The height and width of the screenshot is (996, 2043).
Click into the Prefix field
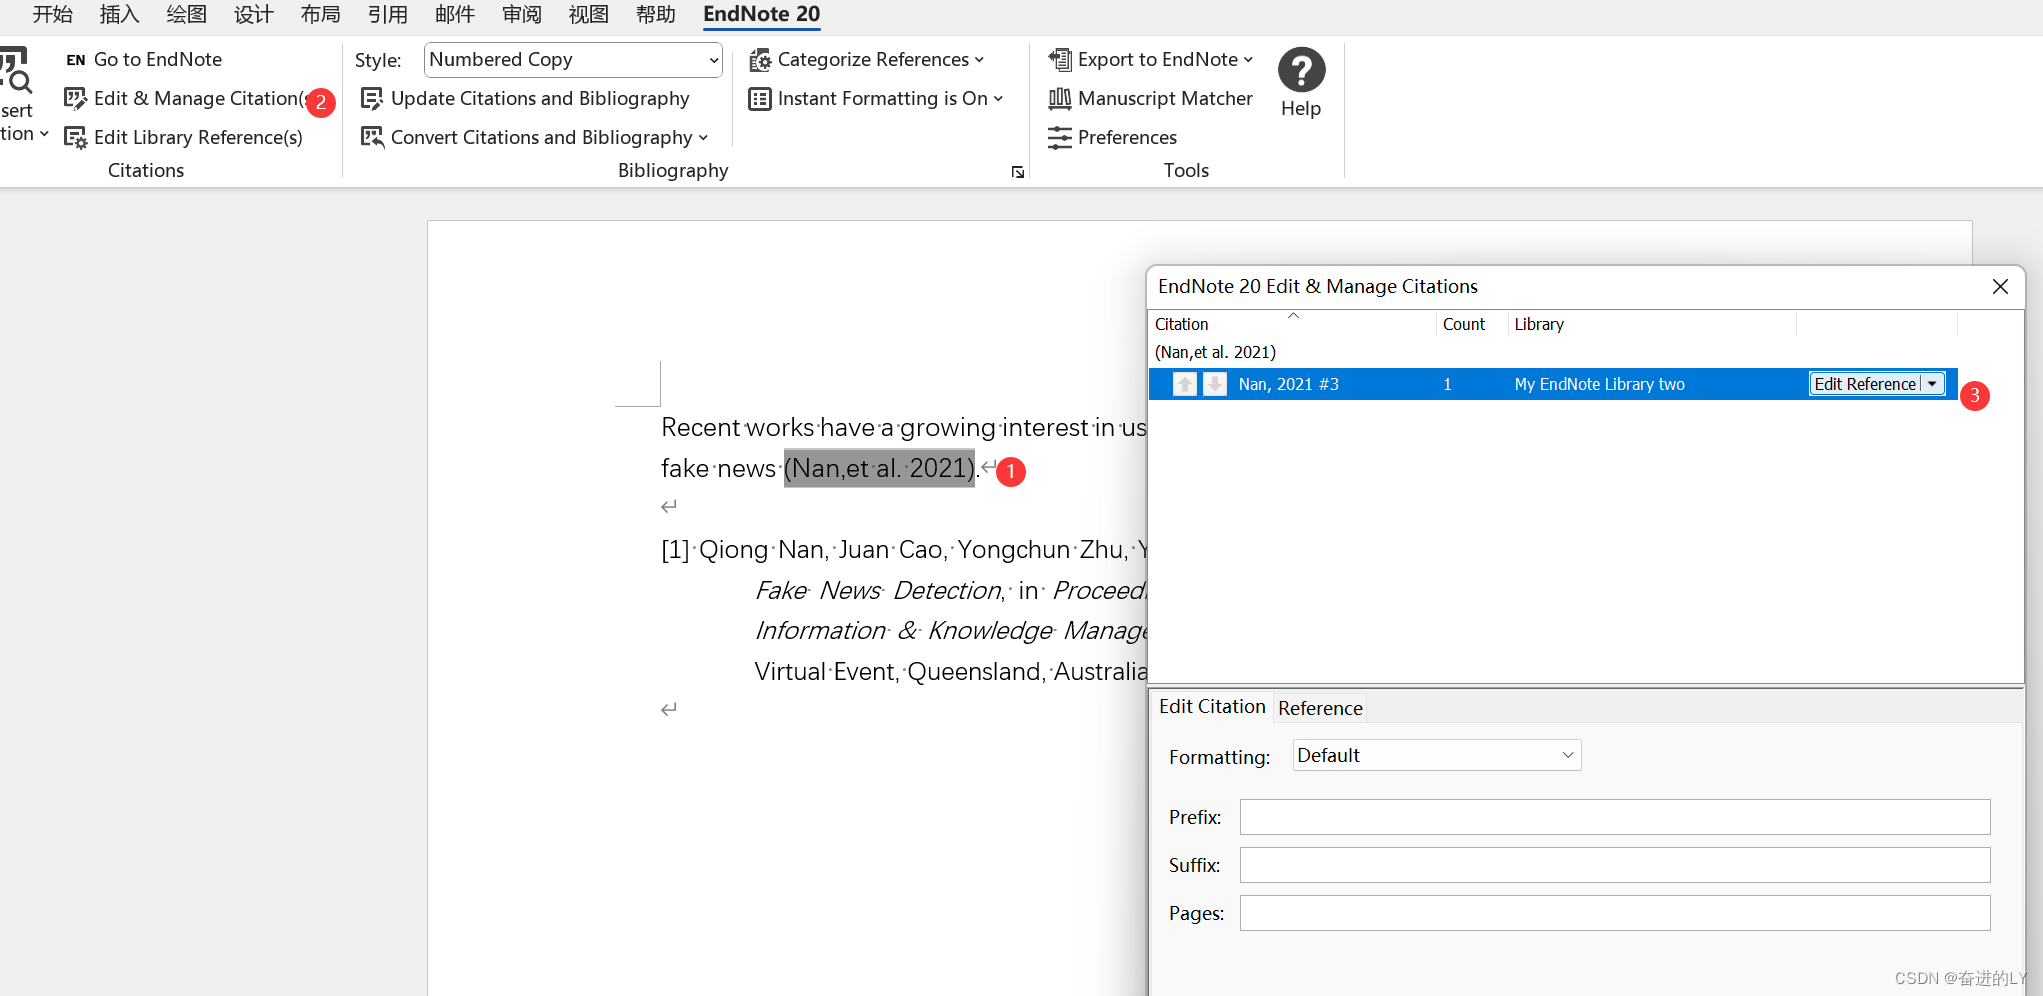pyautogui.click(x=1615, y=817)
